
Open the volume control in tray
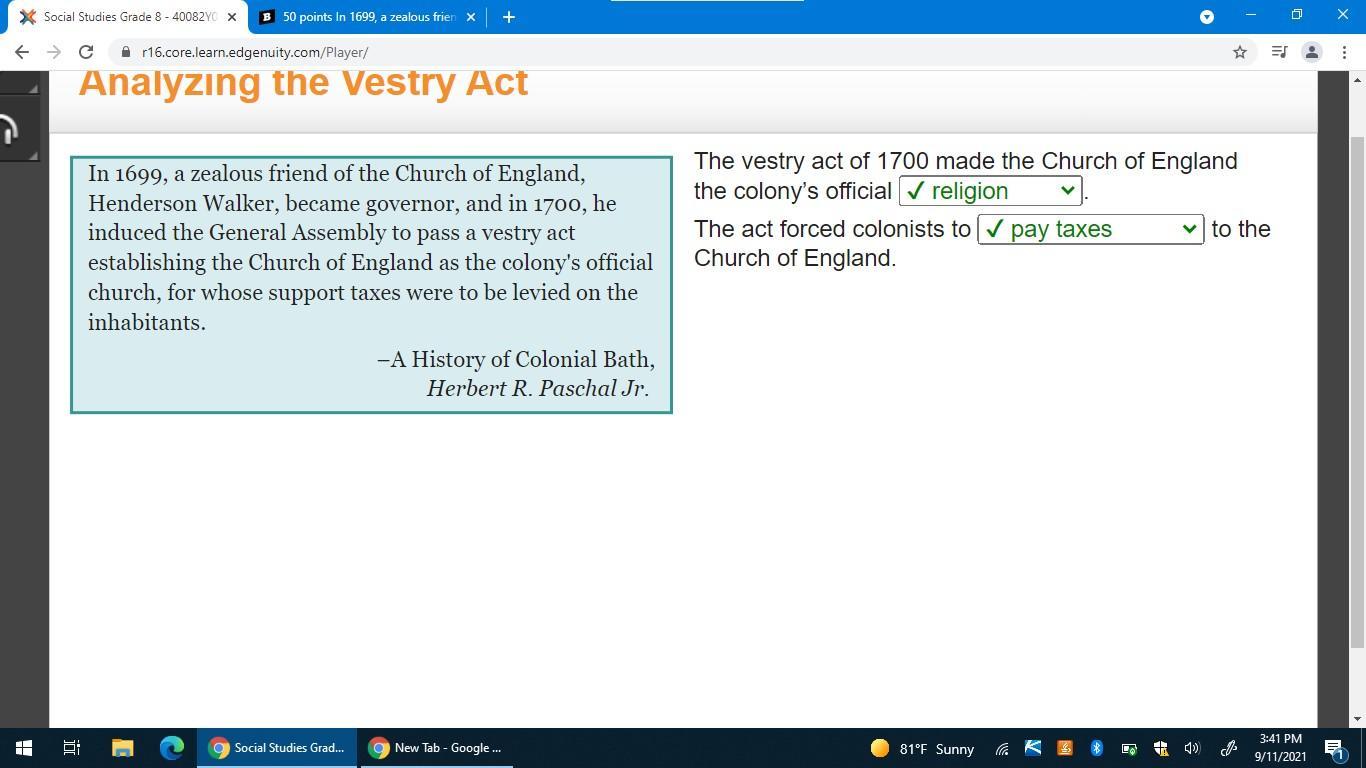point(1192,748)
